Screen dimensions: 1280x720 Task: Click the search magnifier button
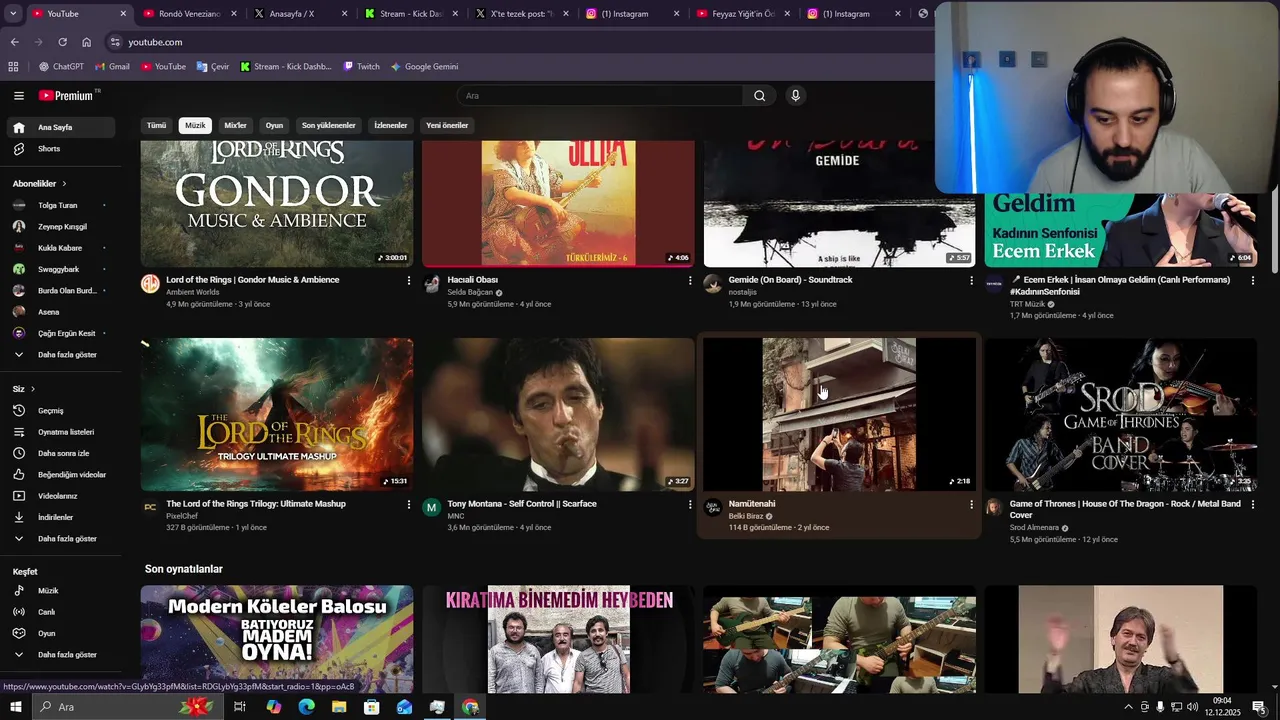pos(759,96)
